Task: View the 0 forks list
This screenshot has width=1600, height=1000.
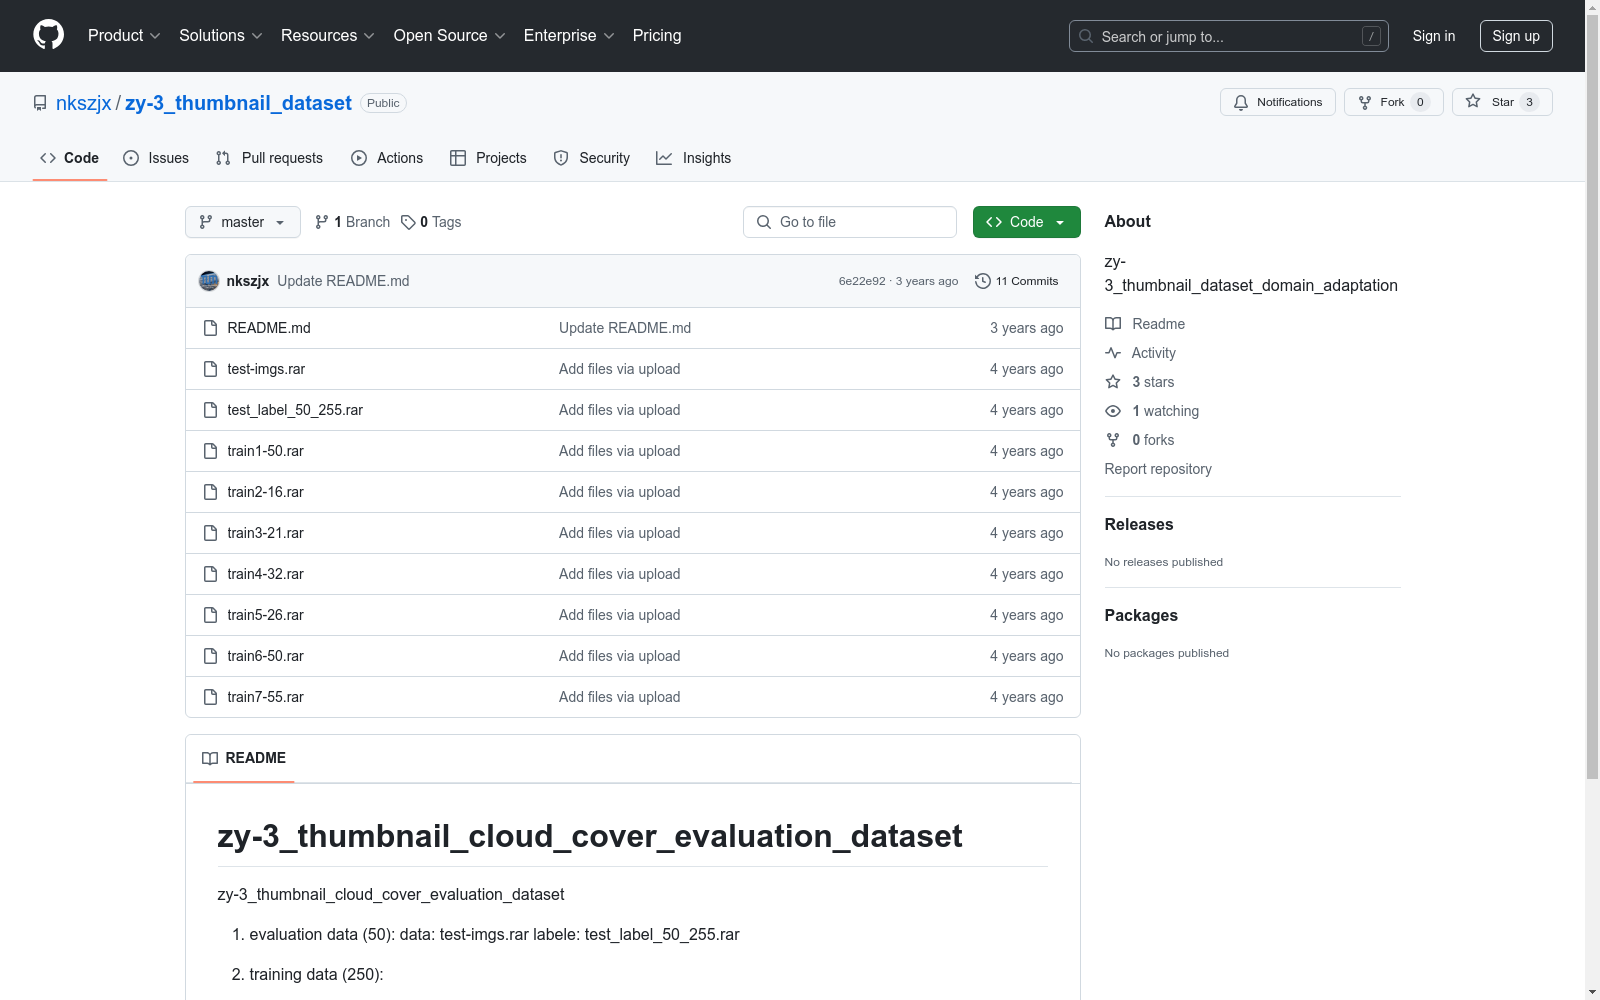Action: [1140, 440]
